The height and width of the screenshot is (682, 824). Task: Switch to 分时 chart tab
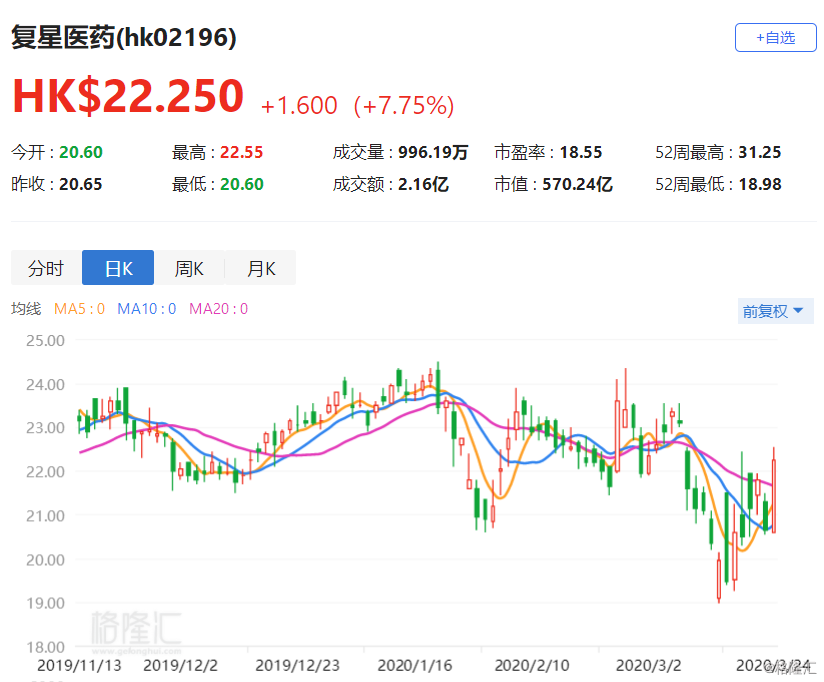46,268
